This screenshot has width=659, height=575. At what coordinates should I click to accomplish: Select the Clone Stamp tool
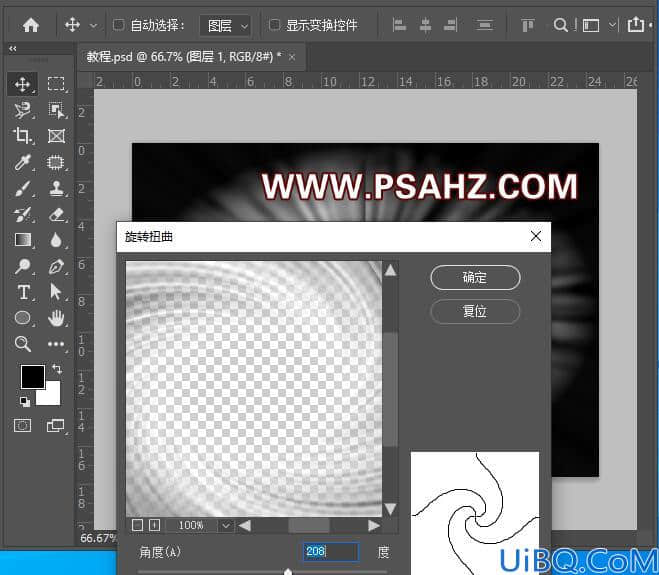tap(56, 188)
